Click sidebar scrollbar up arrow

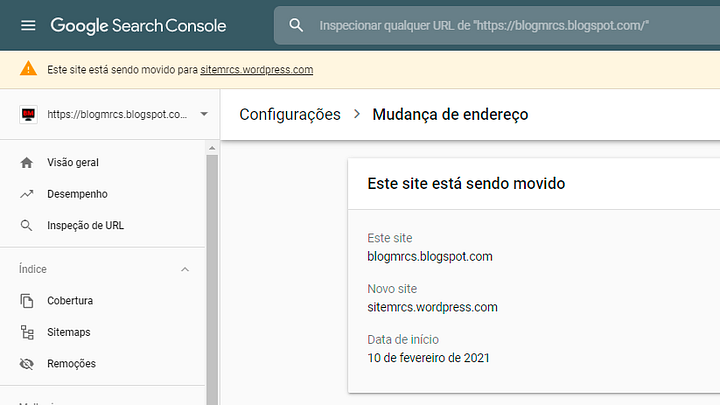click(x=212, y=148)
